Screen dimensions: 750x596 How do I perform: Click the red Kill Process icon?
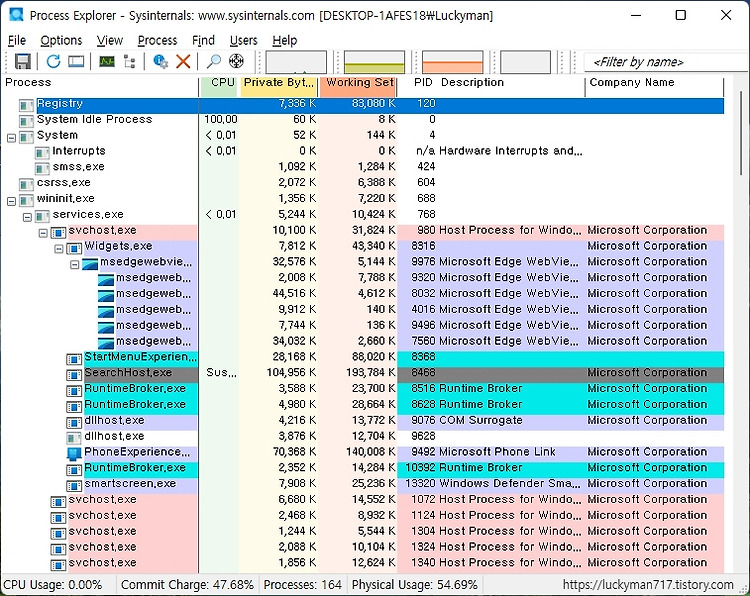pyautogui.click(x=183, y=61)
